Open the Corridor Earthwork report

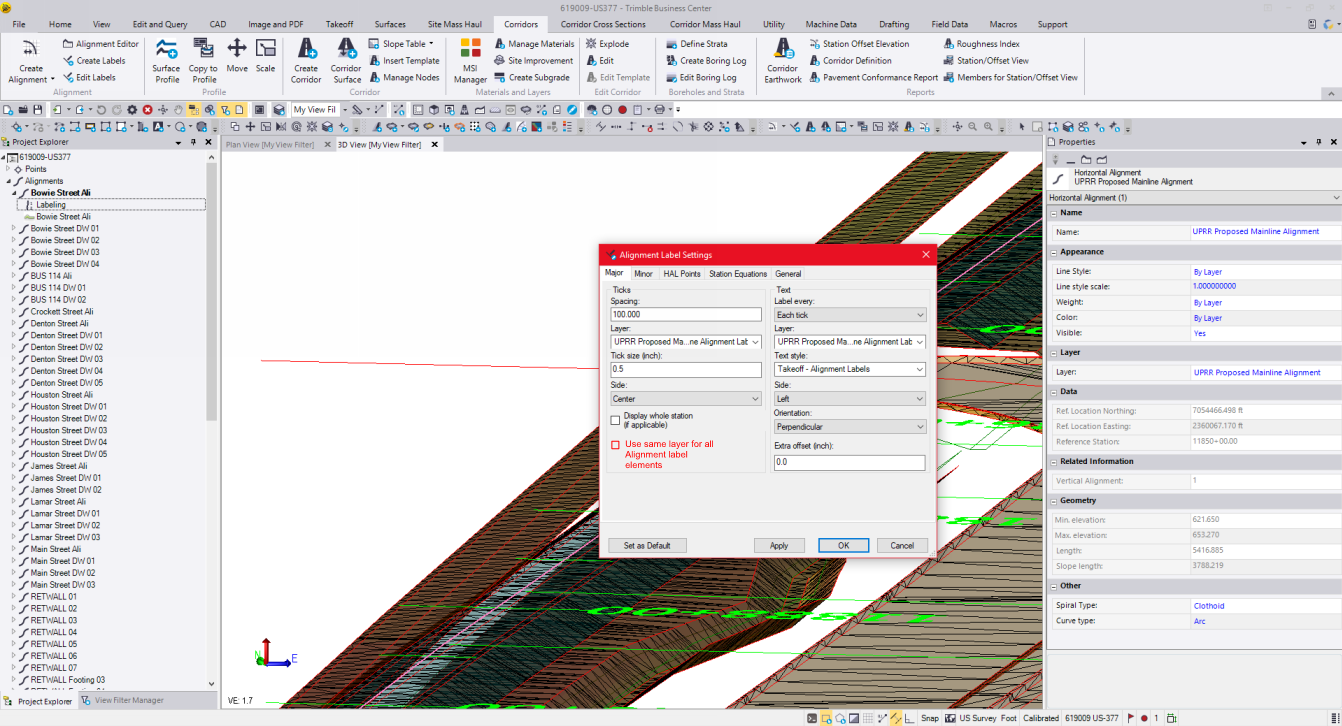(783, 60)
